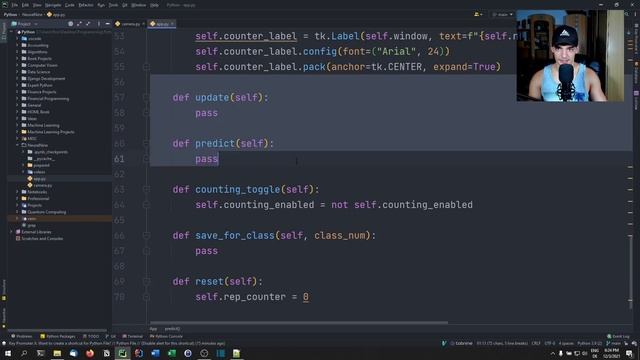Open 4 spaces indent settings

566,343
